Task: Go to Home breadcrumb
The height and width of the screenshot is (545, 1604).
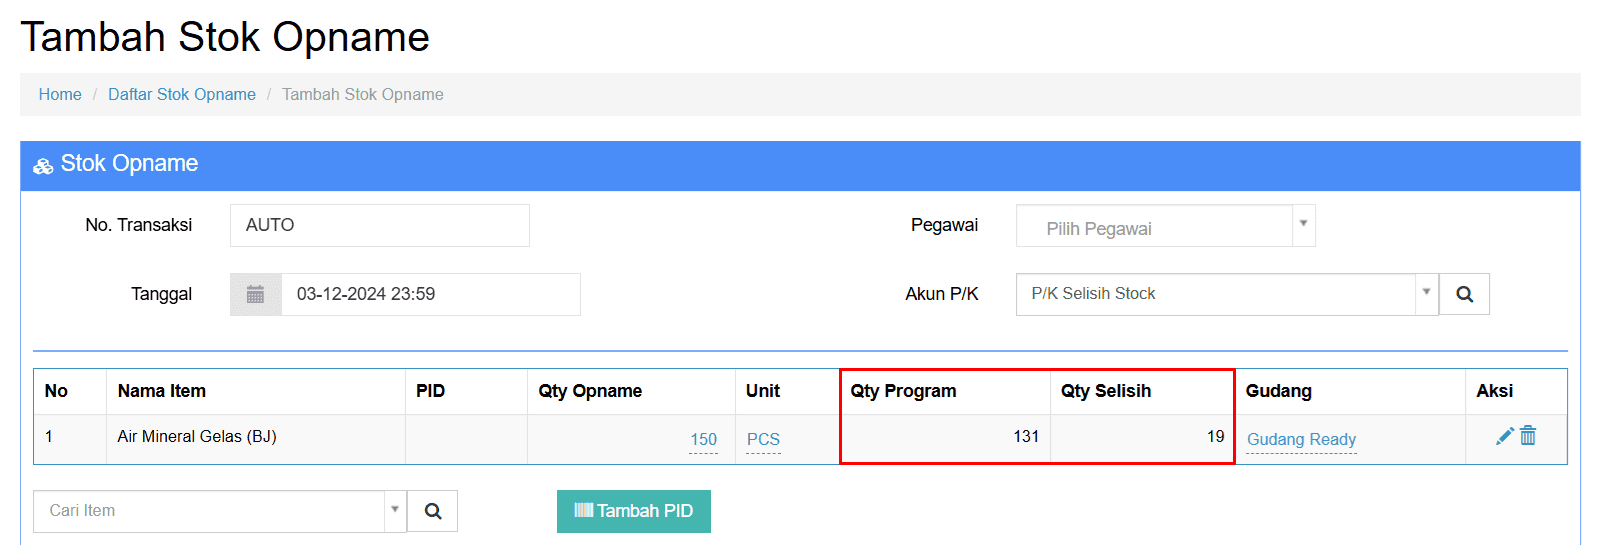Action: [x=60, y=94]
